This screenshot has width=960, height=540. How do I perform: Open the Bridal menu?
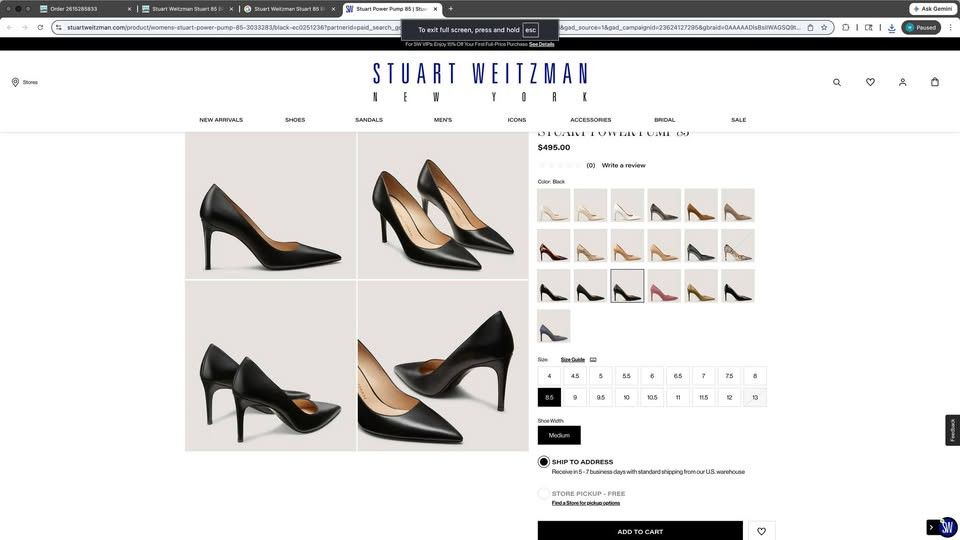664,120
